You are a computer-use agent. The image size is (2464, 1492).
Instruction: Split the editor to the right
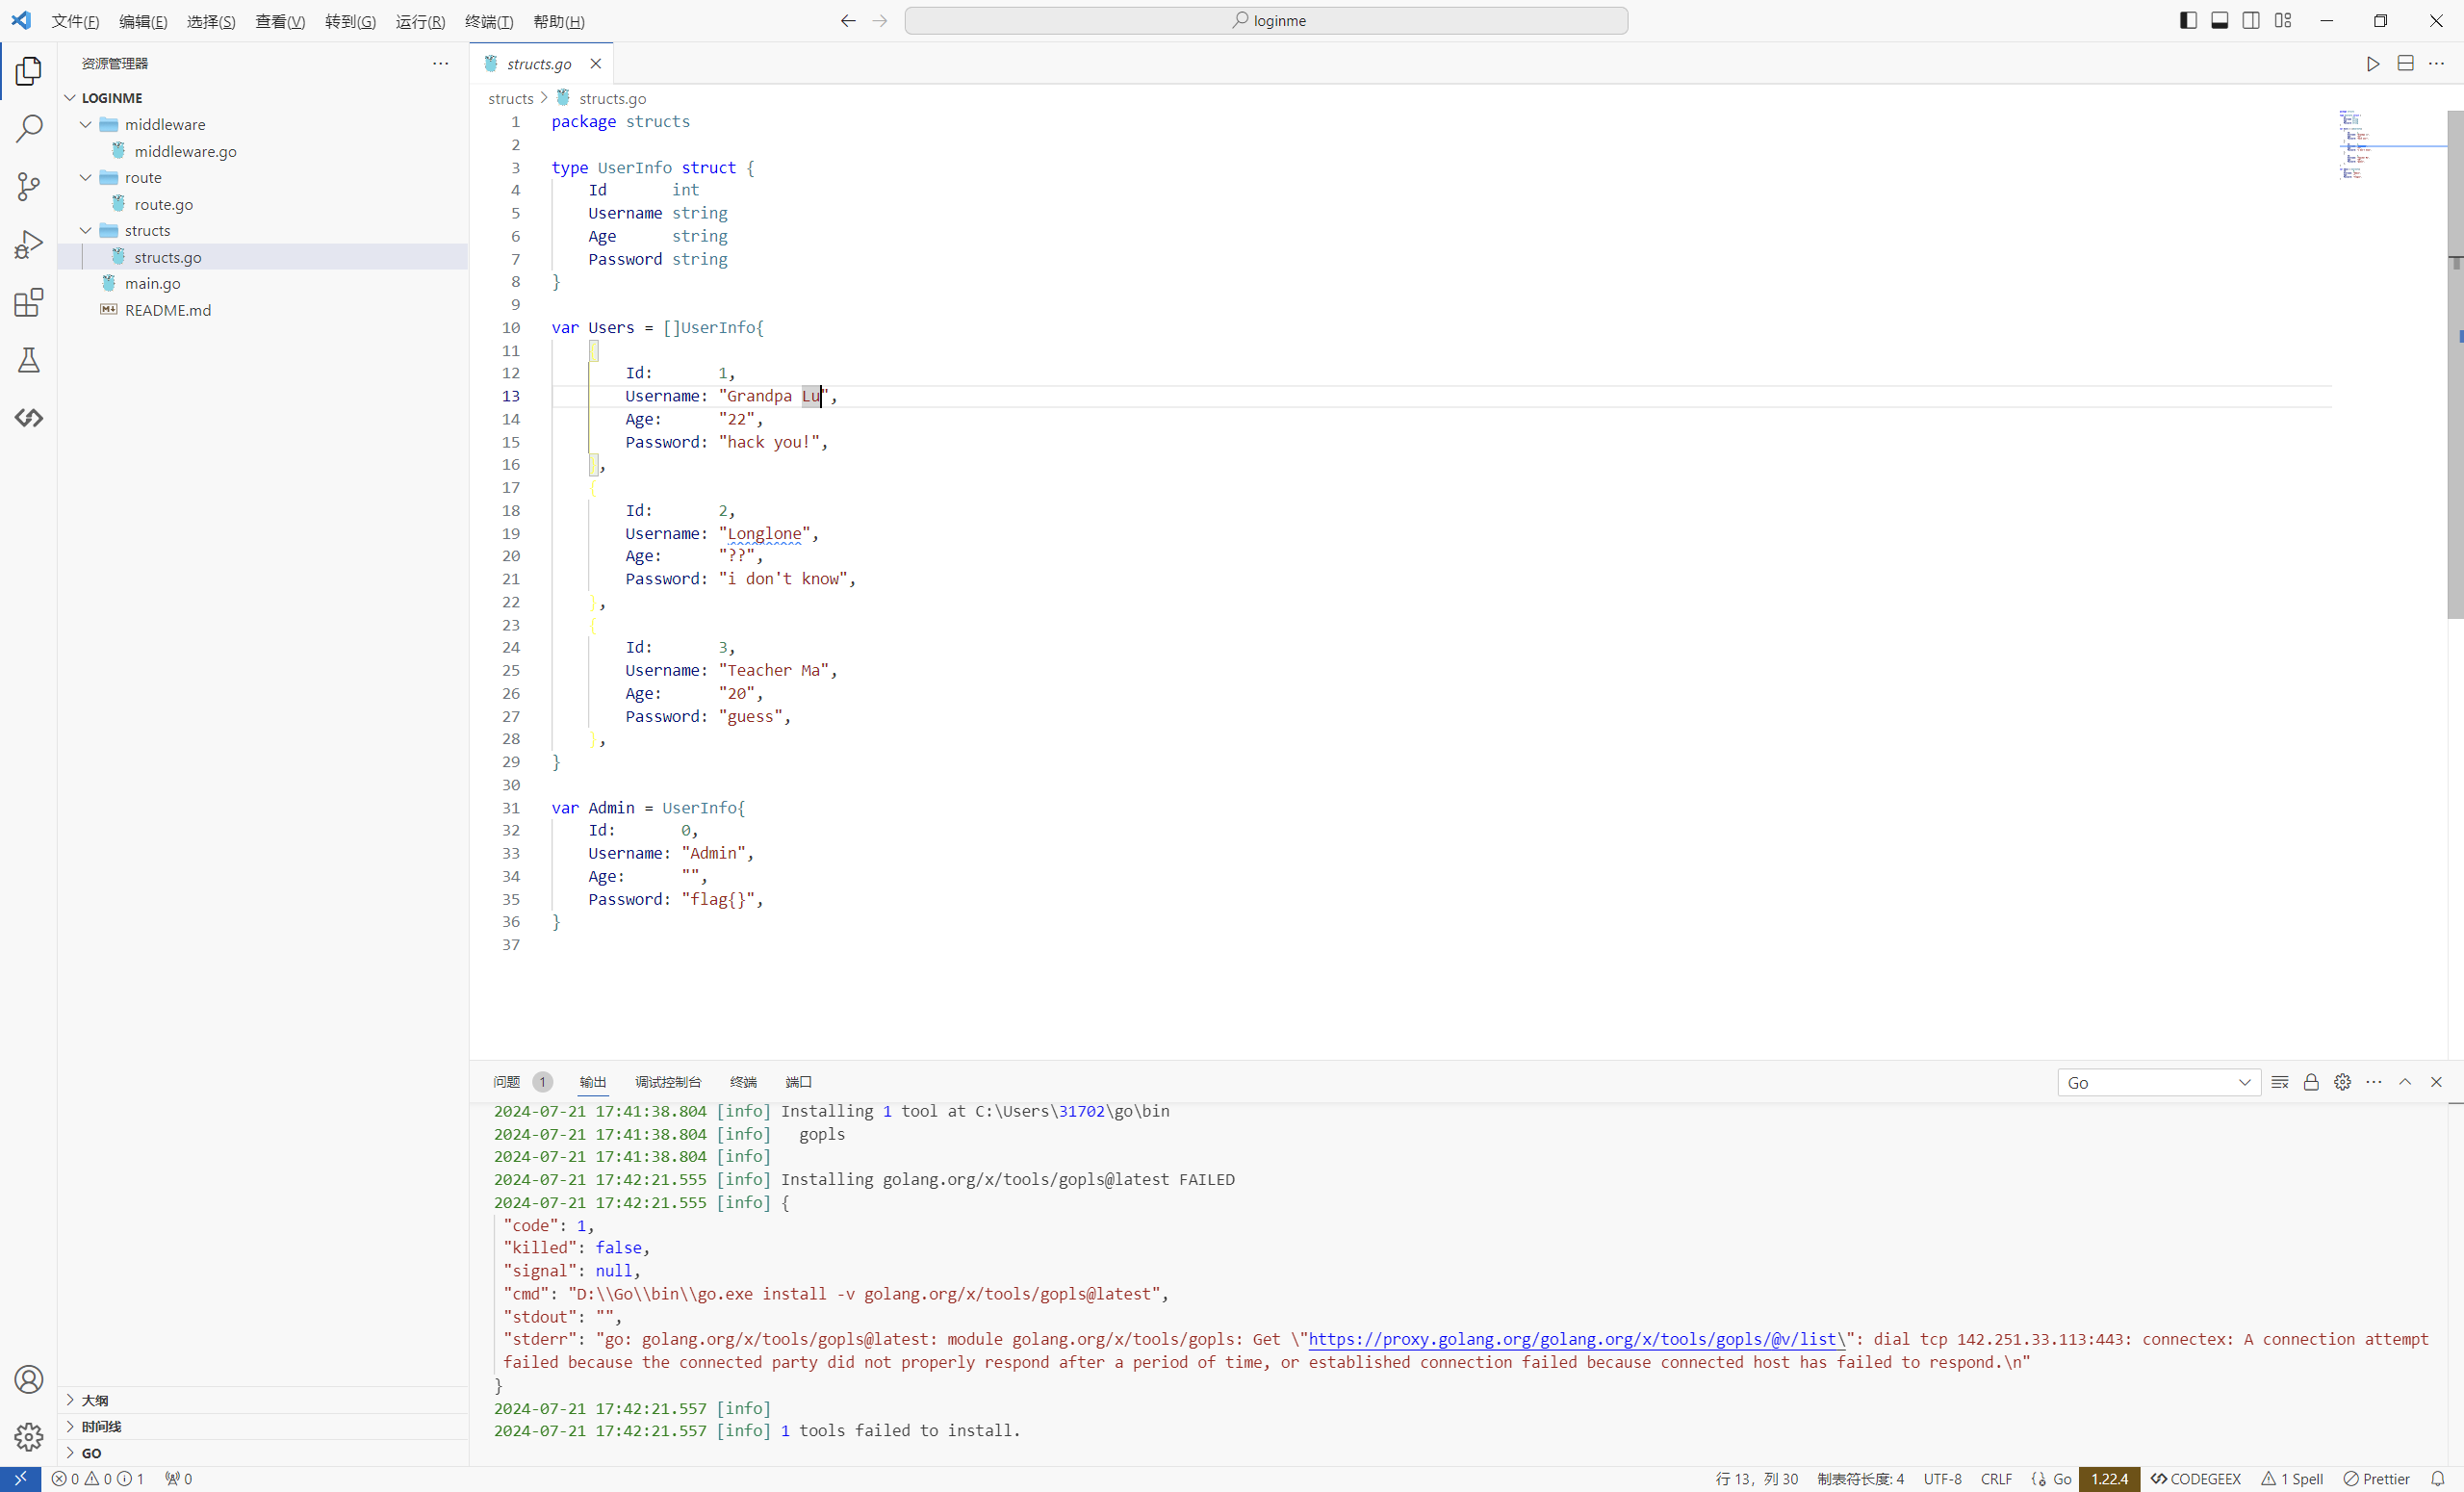tap(2405, 64)
